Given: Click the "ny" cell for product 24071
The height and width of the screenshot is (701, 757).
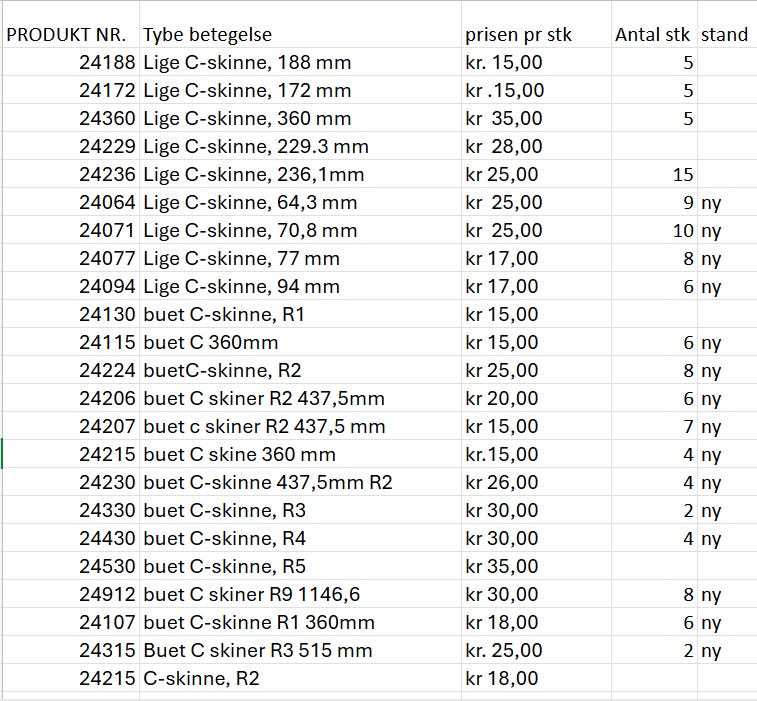Looking at the screenshot, I should tap(711, 231).
